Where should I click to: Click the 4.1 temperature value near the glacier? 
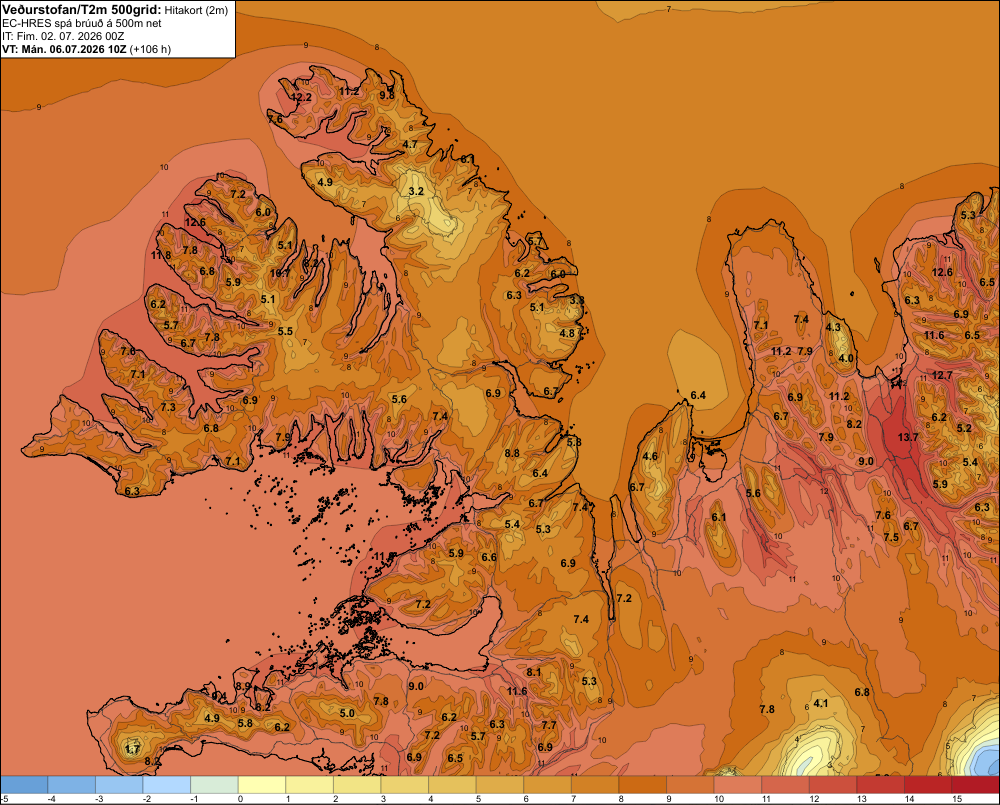point(821,703)
